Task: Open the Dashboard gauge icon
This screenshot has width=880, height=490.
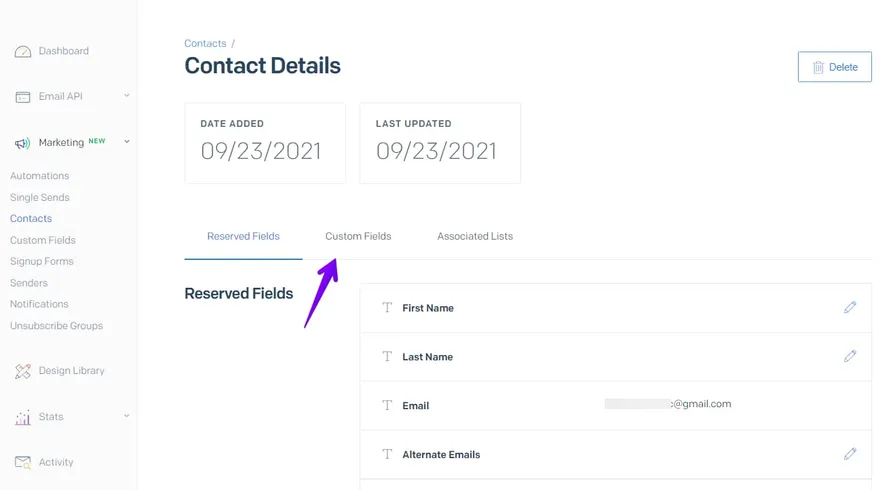Action: 22,52
